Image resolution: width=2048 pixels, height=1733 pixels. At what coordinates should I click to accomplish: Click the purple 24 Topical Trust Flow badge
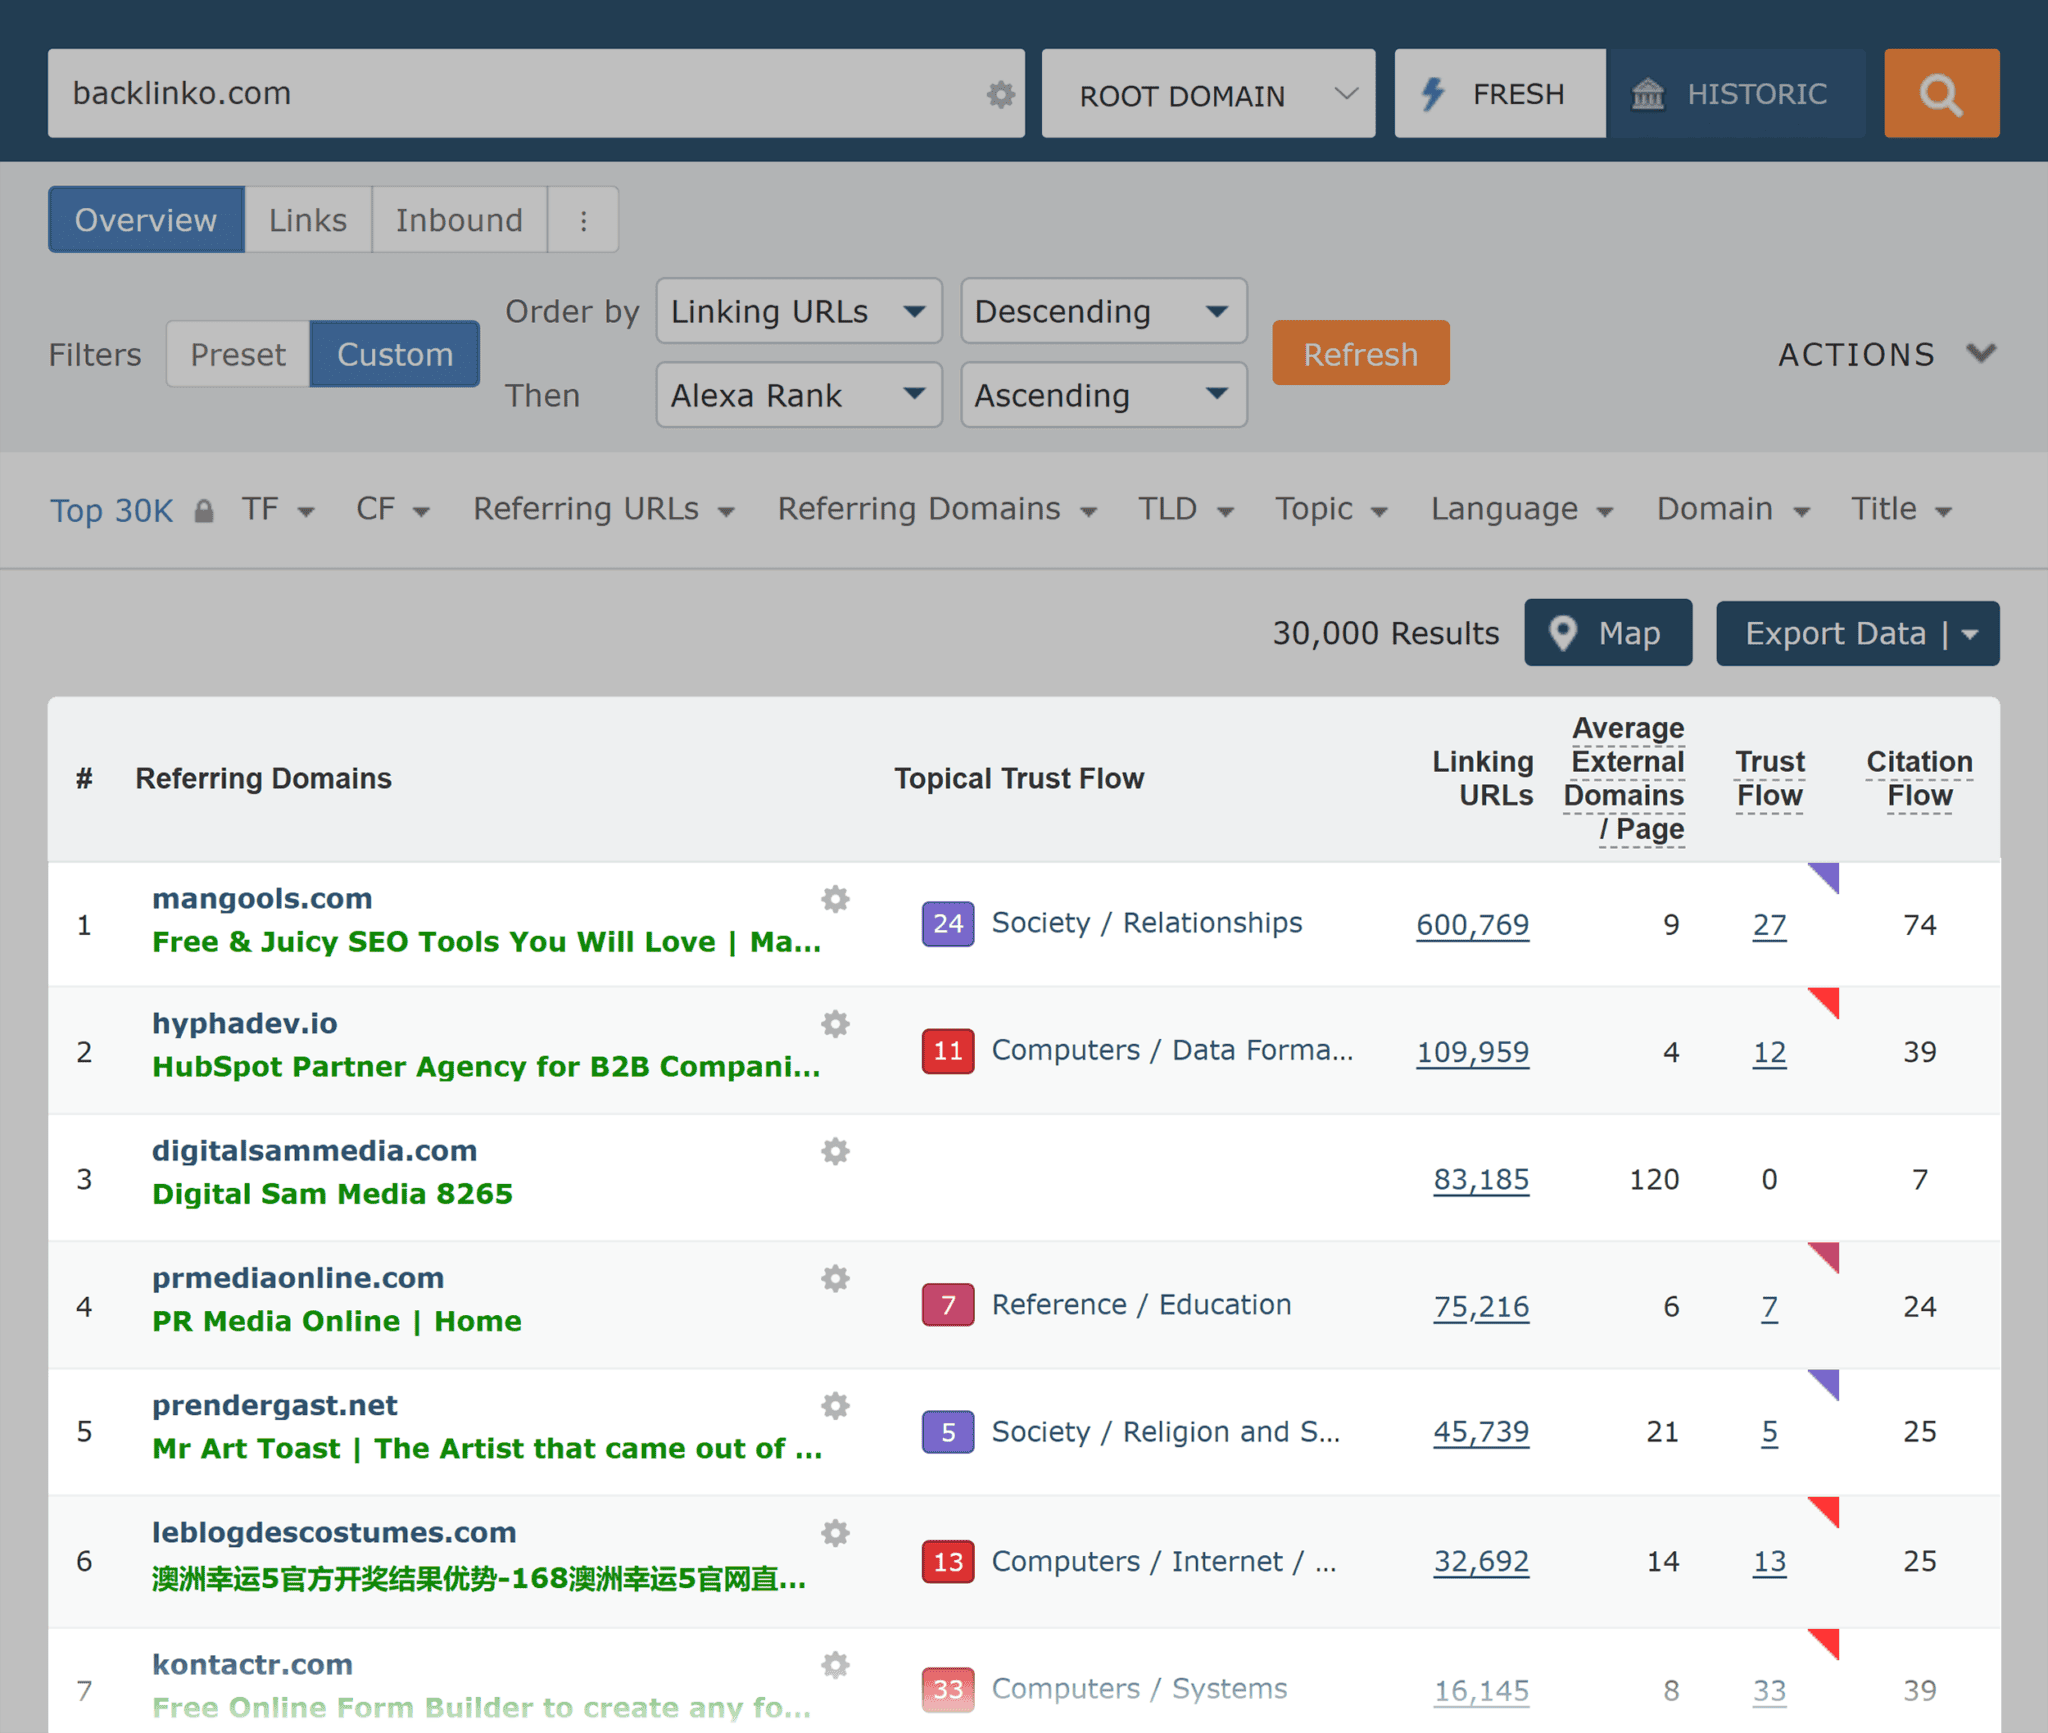946,923
